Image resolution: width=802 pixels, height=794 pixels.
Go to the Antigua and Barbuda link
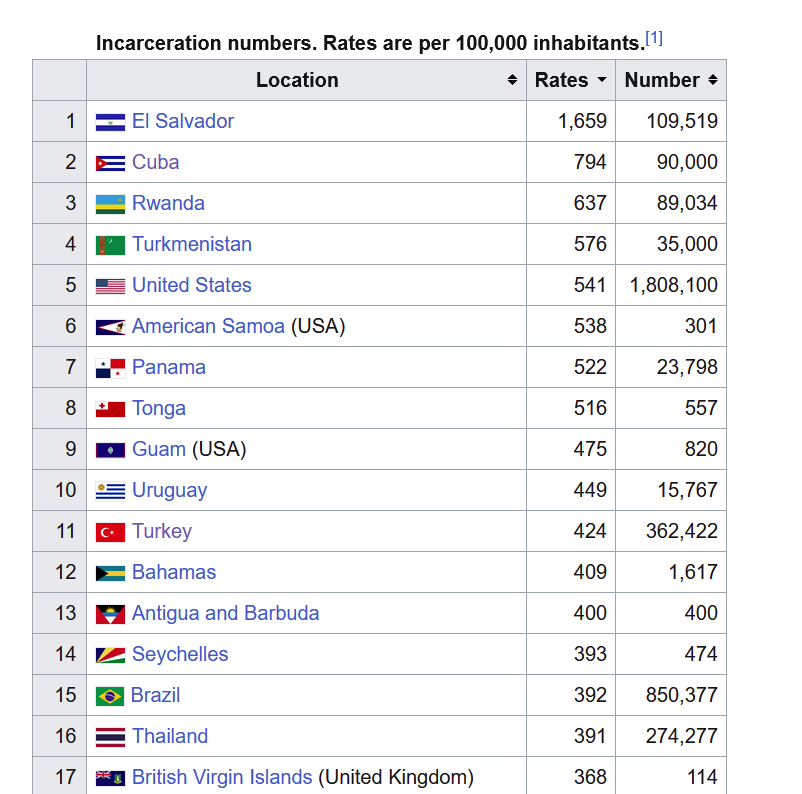coord(226,613)
